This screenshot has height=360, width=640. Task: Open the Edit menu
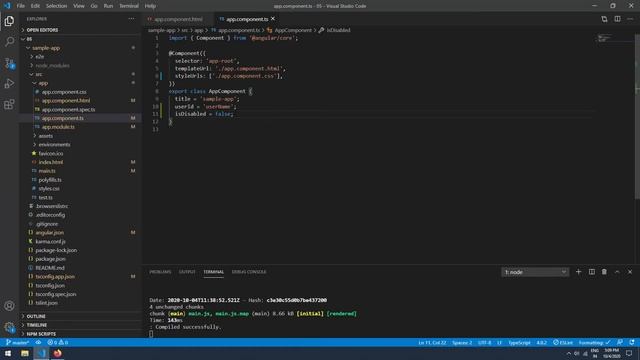tap(35, 6)
